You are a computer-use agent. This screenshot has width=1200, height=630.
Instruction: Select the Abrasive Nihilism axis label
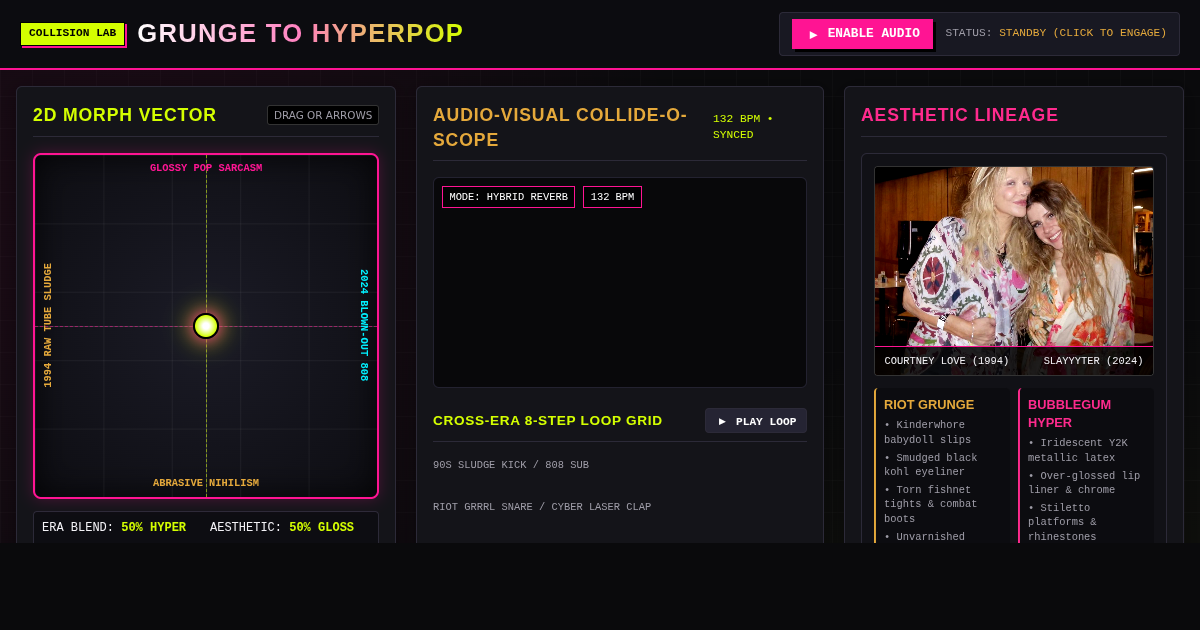pyautogui.click(x=206, y=483)
